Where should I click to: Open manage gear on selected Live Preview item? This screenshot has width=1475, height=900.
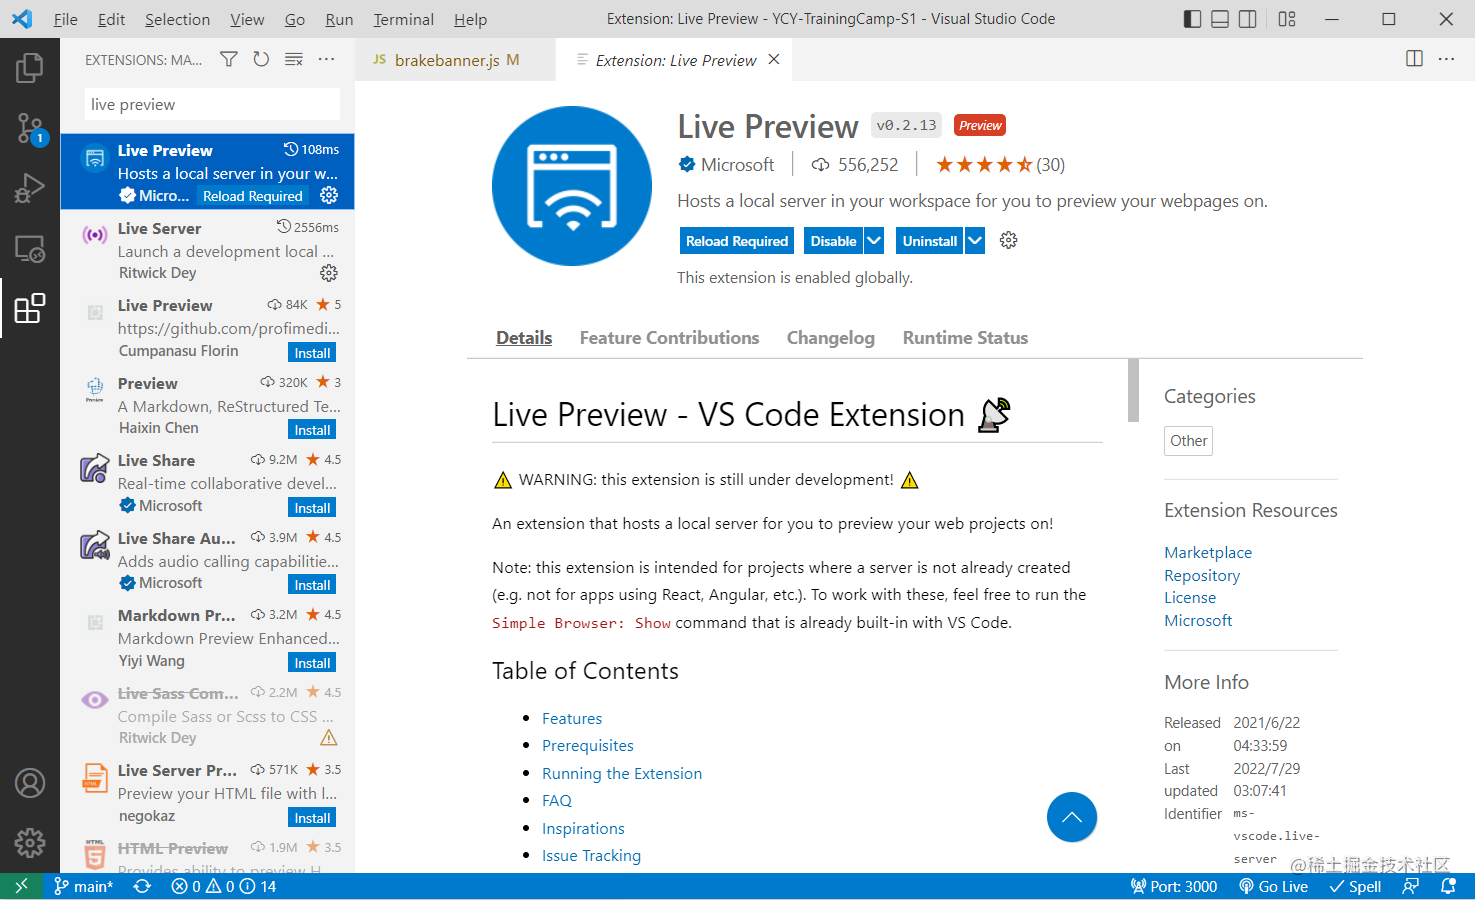[328, 195]
